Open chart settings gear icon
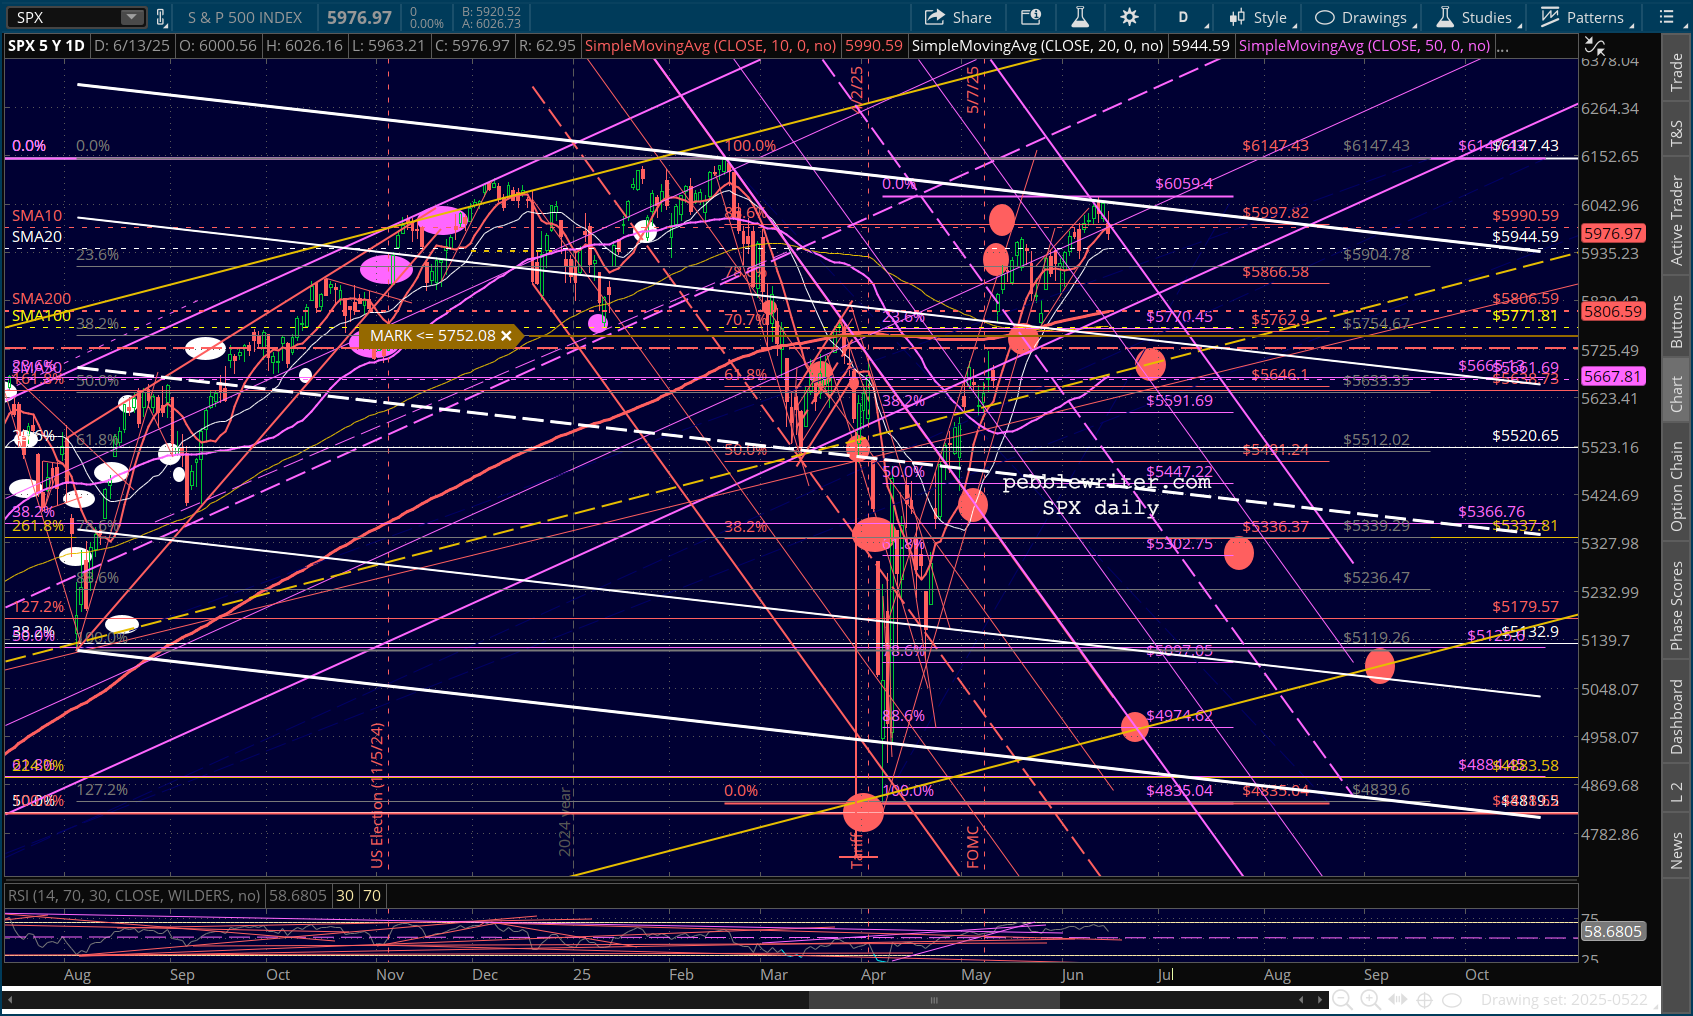The height and width of the screenshot is (1016, 1693). (1129, 17)
